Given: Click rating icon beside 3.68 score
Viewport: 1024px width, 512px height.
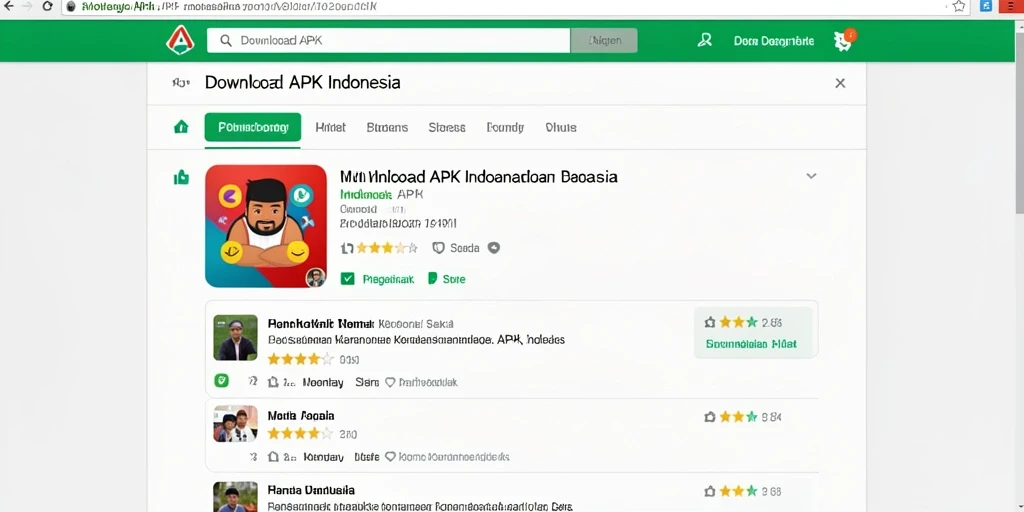Looking at the screenshot, I should coord(710,491).
